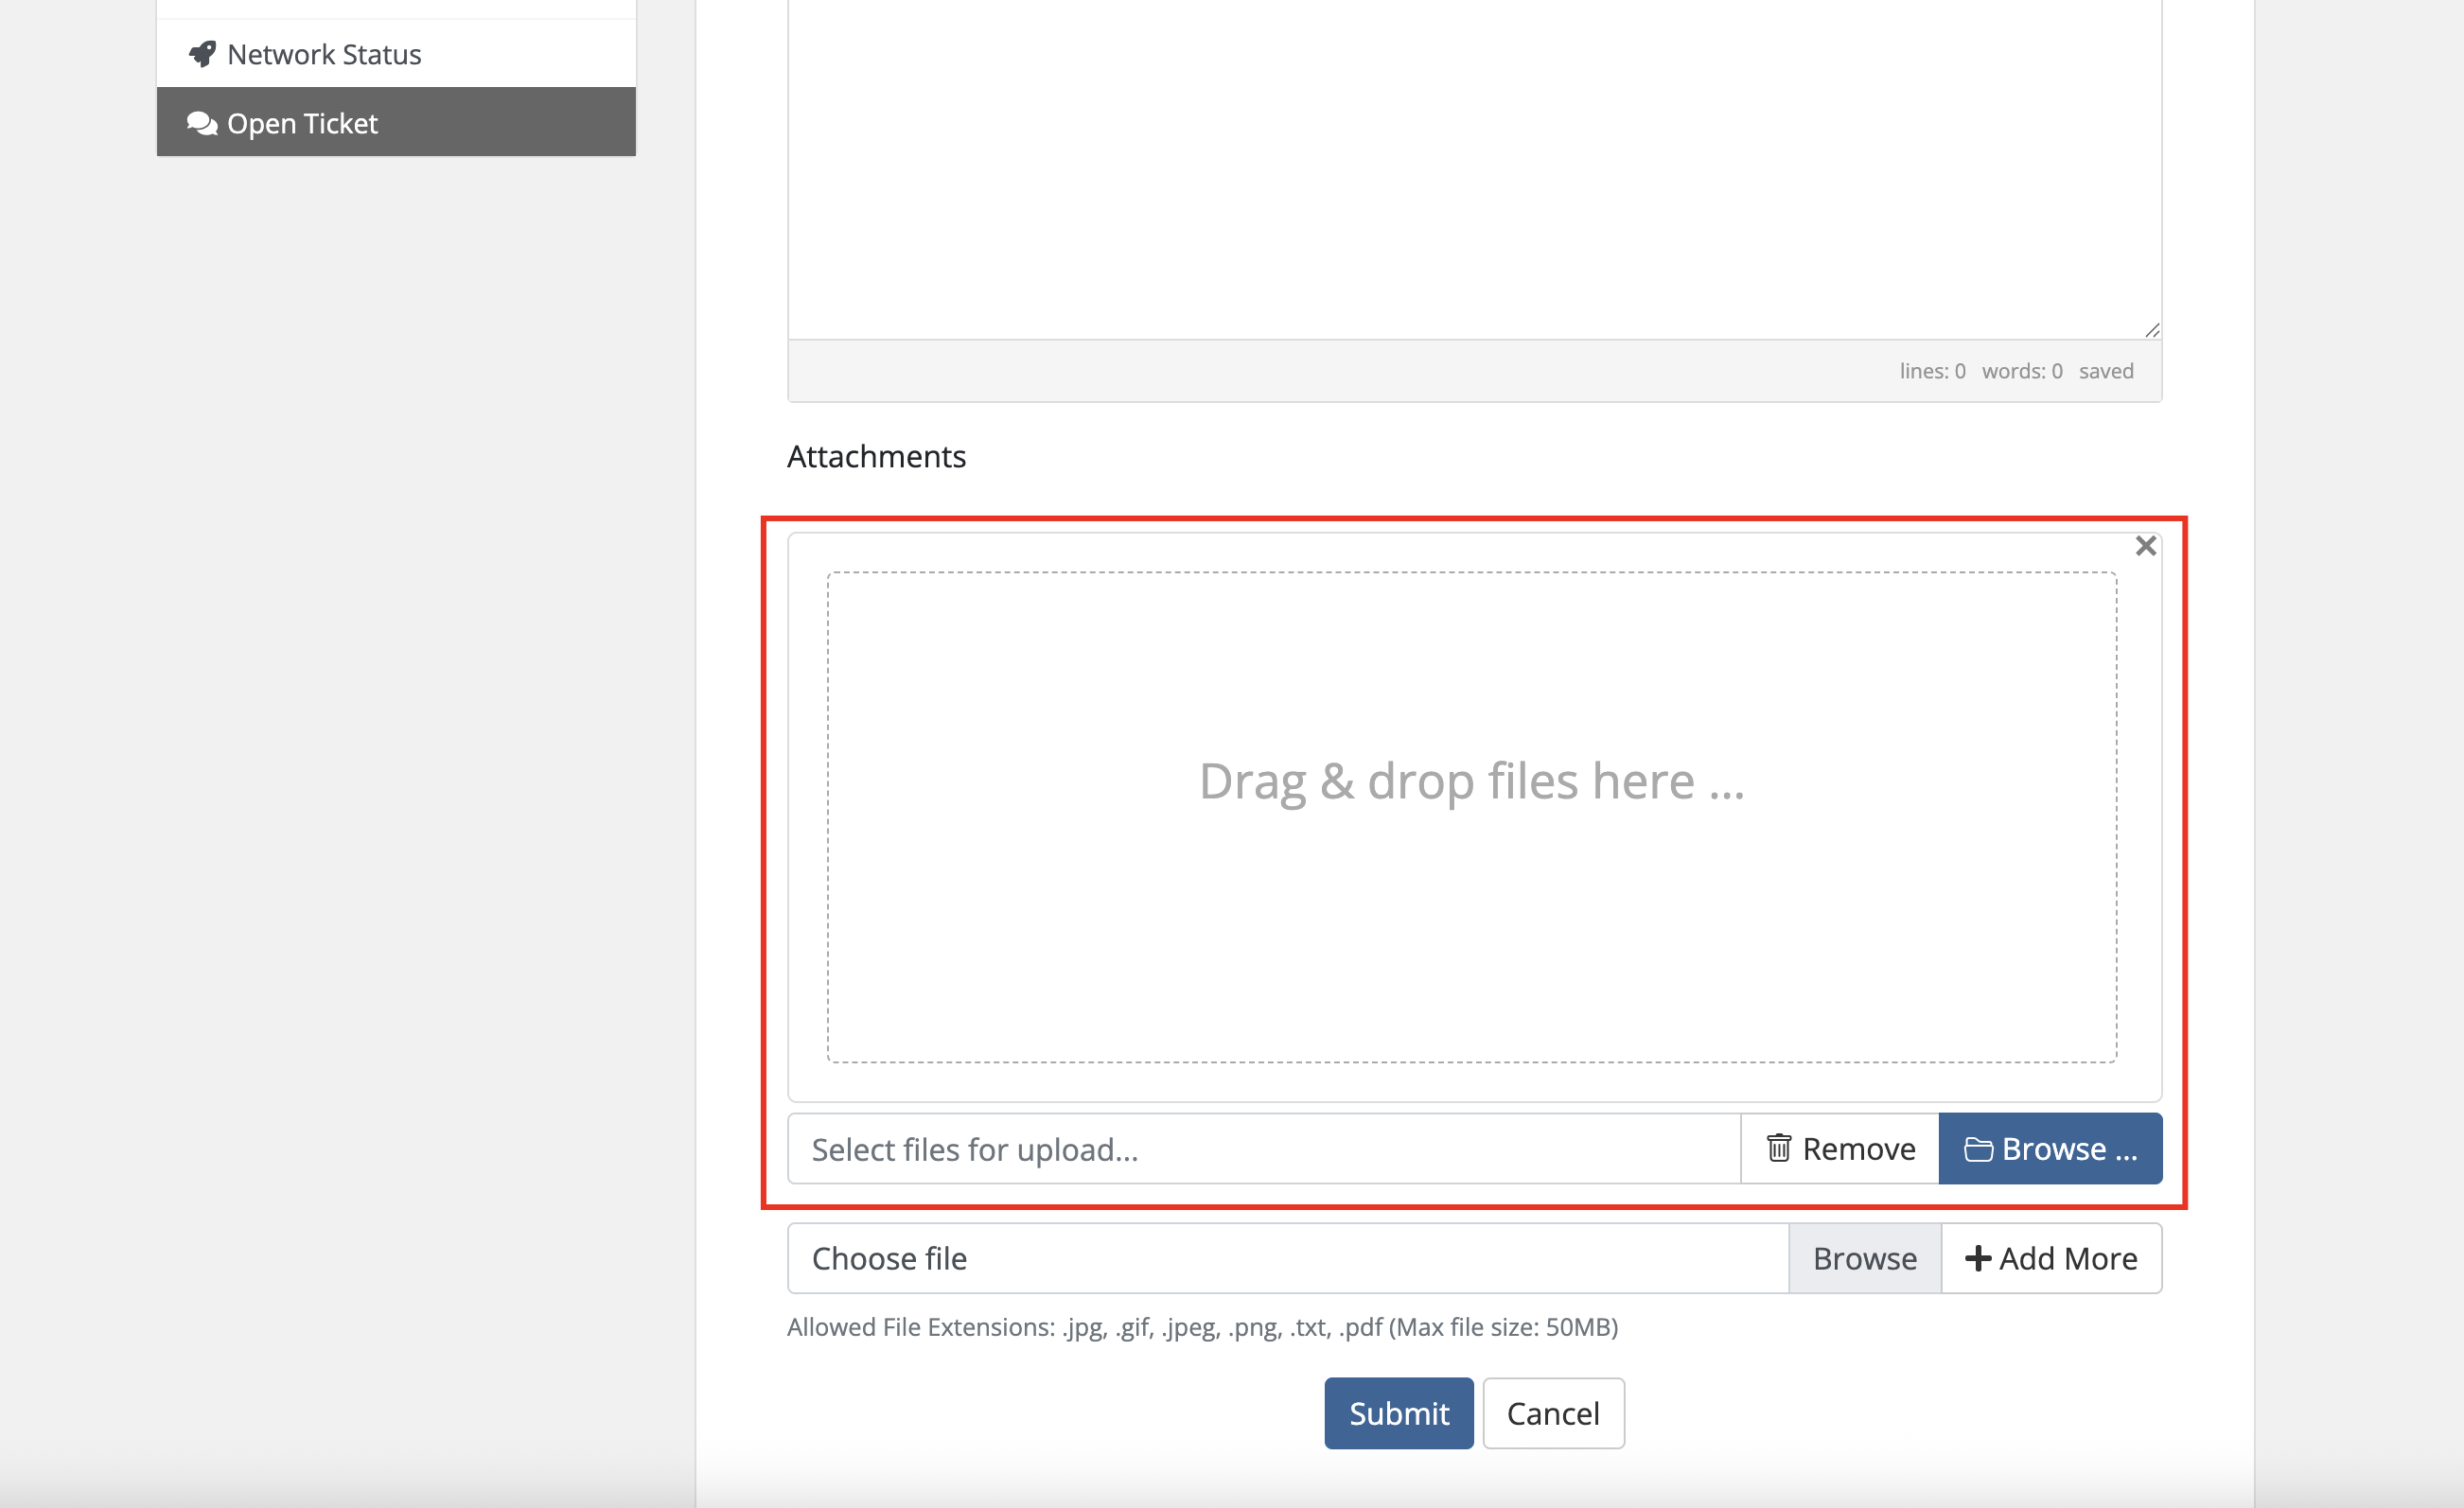Cancel the ticket form
The width and height of the screenshot is (2464, 1508).
click(x=1552, y=1412)
